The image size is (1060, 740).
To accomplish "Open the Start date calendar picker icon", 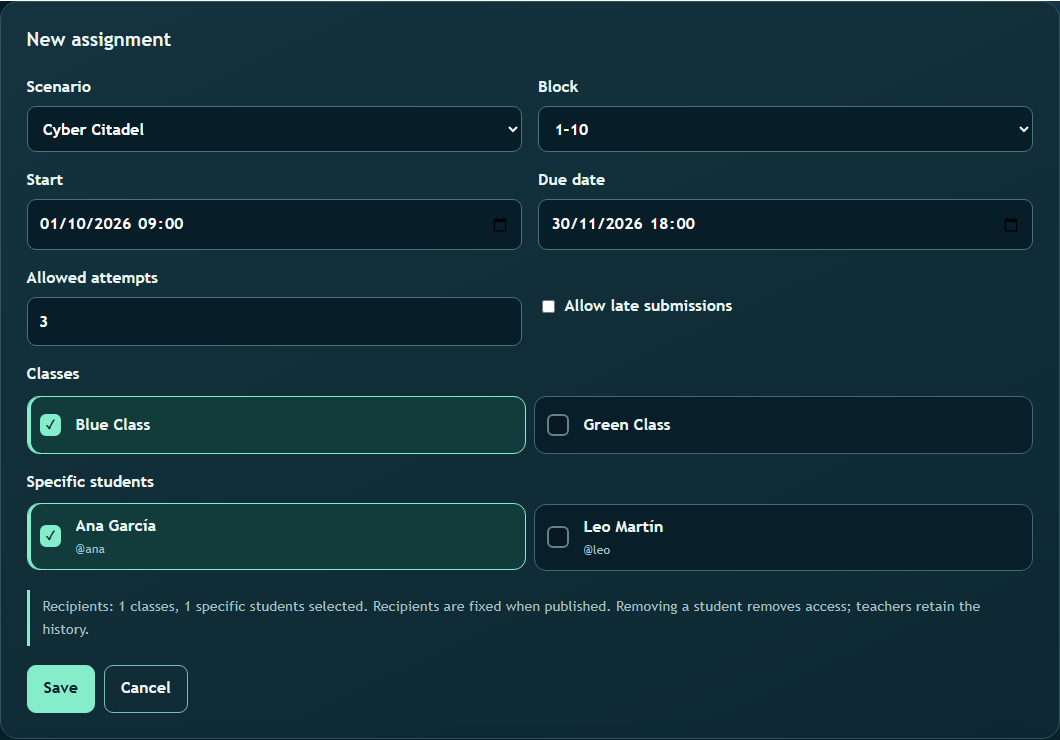I will [x=500, y=224].
